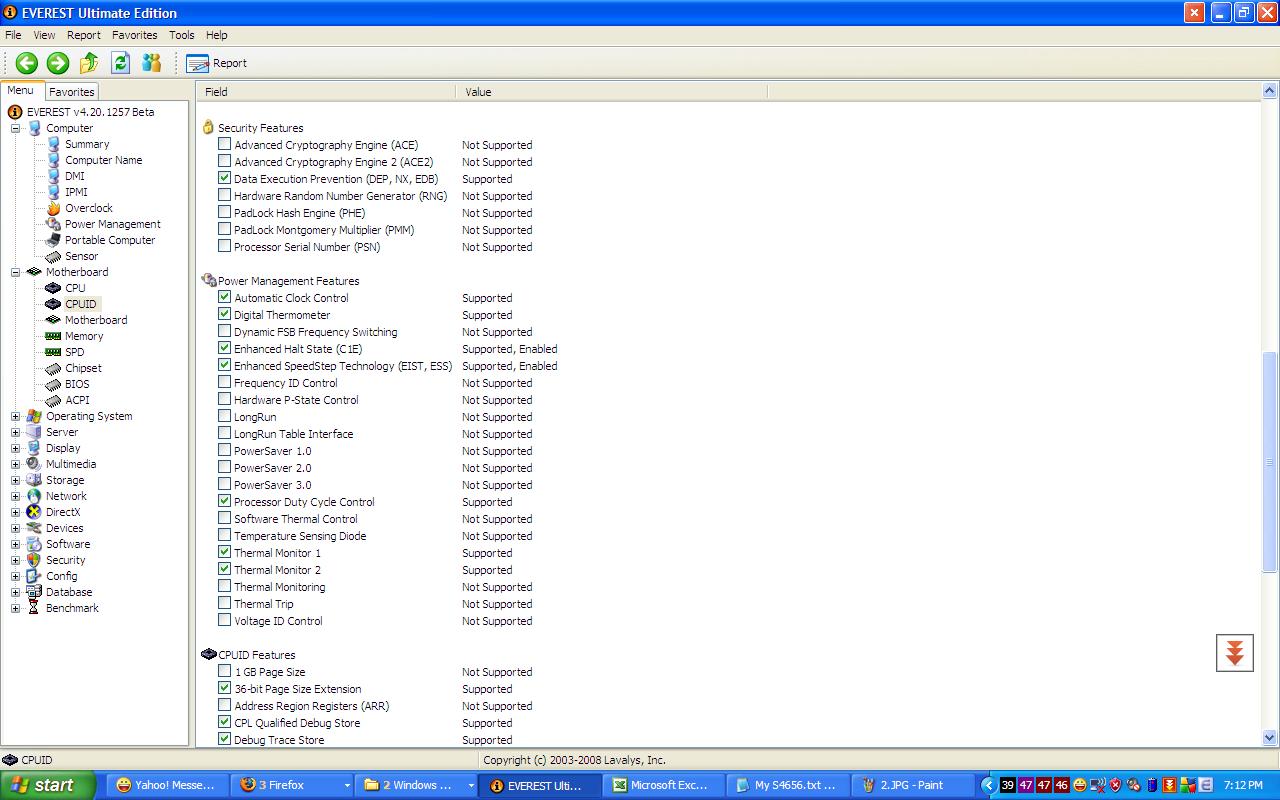This screenshot has width=1280, height=800.
Task: Click the Windows start button
Action: pos(48,785)
